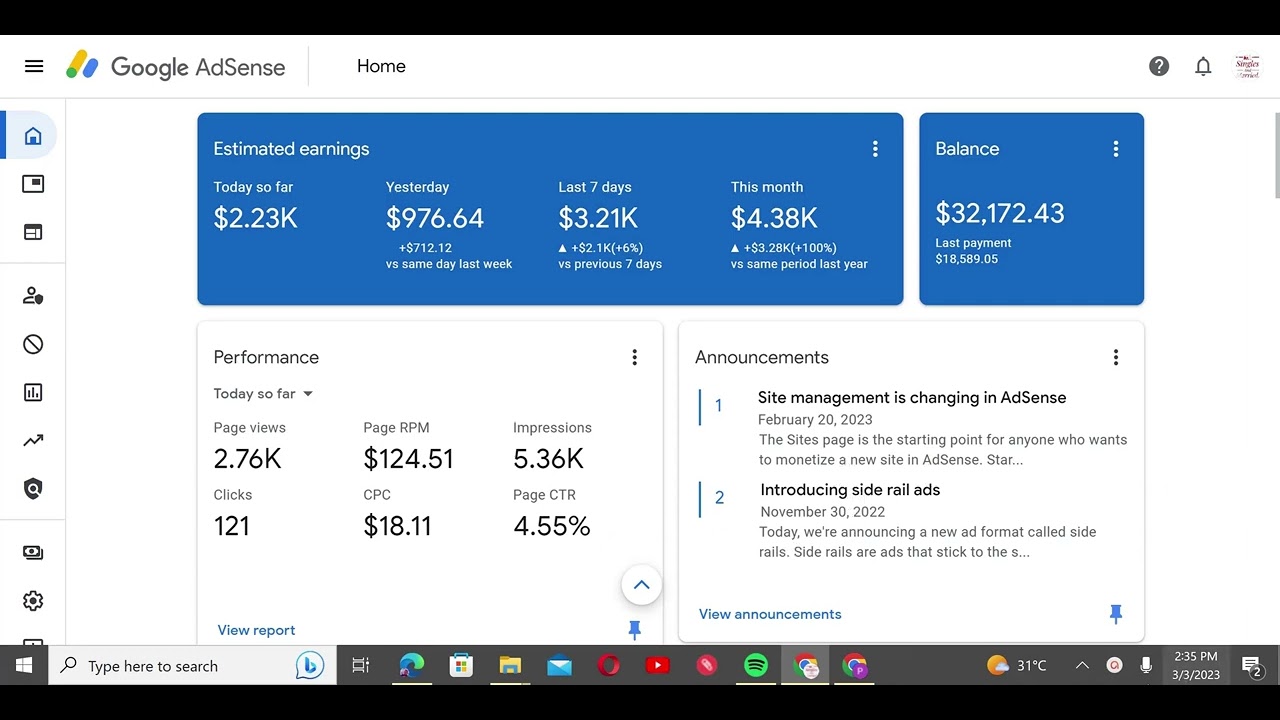Click View report link
This screenshot has width=1280, height=720.
(256, 630)
